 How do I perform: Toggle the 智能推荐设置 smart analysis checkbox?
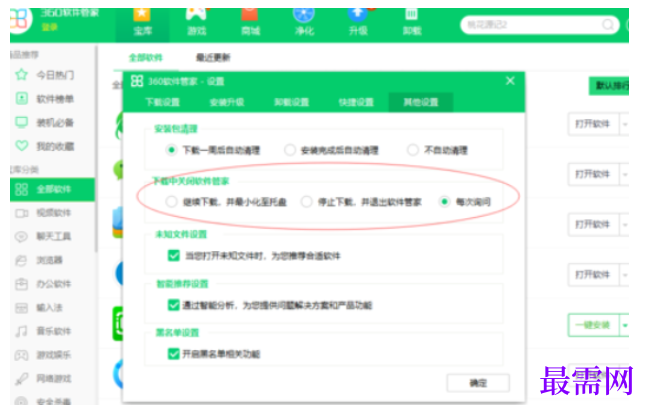(x=173, y=305)
